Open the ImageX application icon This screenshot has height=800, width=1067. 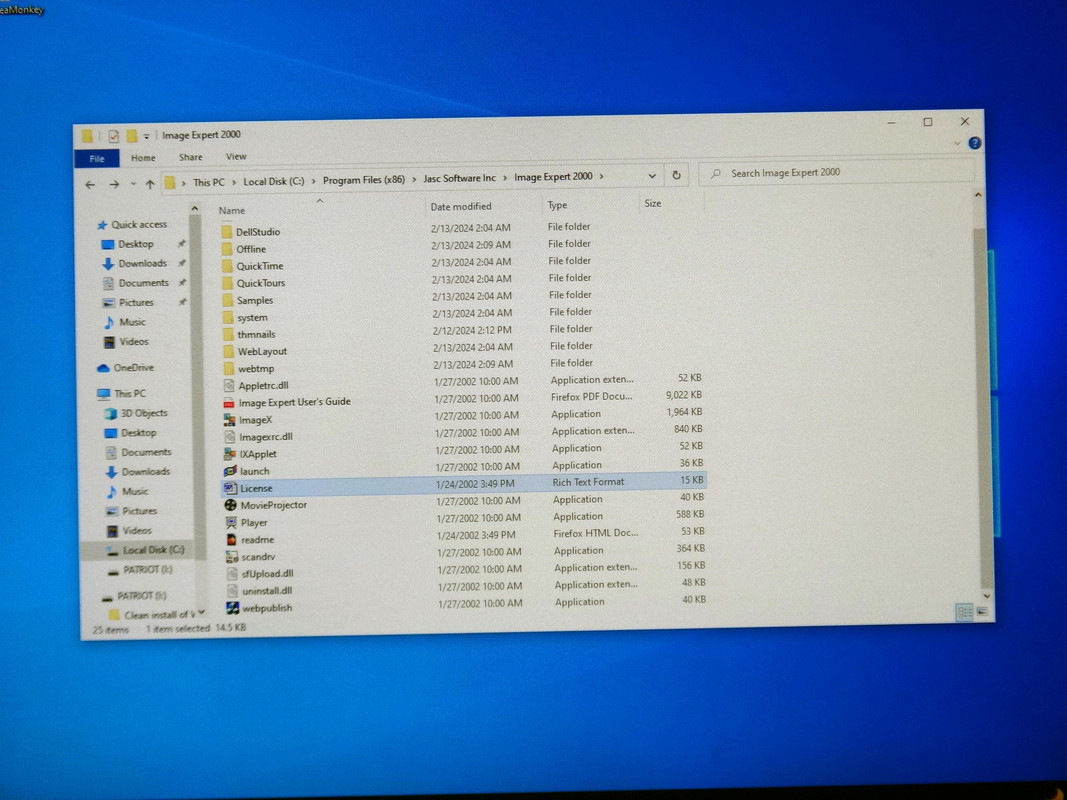(x=230, y=420)
